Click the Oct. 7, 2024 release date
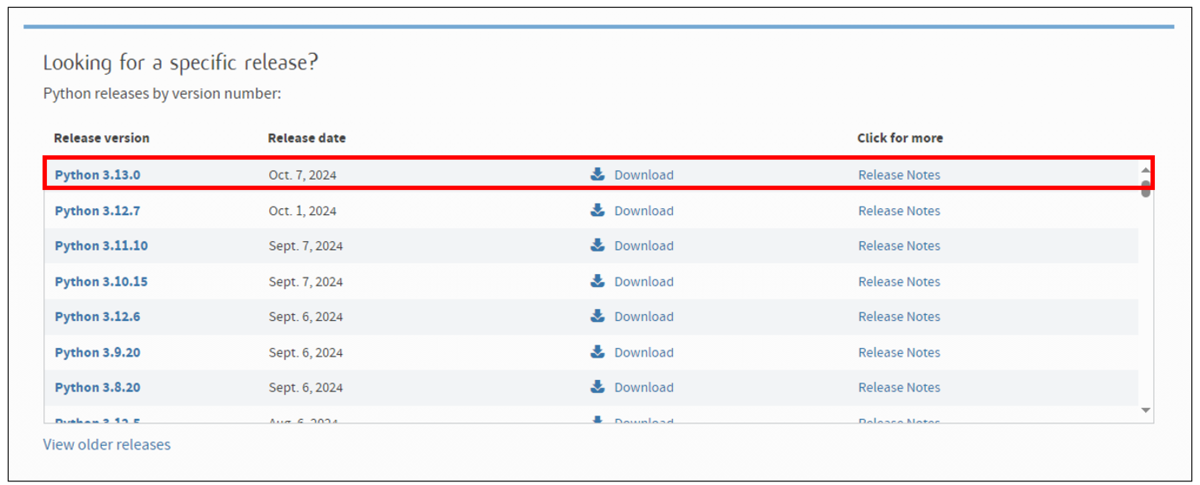 (303, 175)
